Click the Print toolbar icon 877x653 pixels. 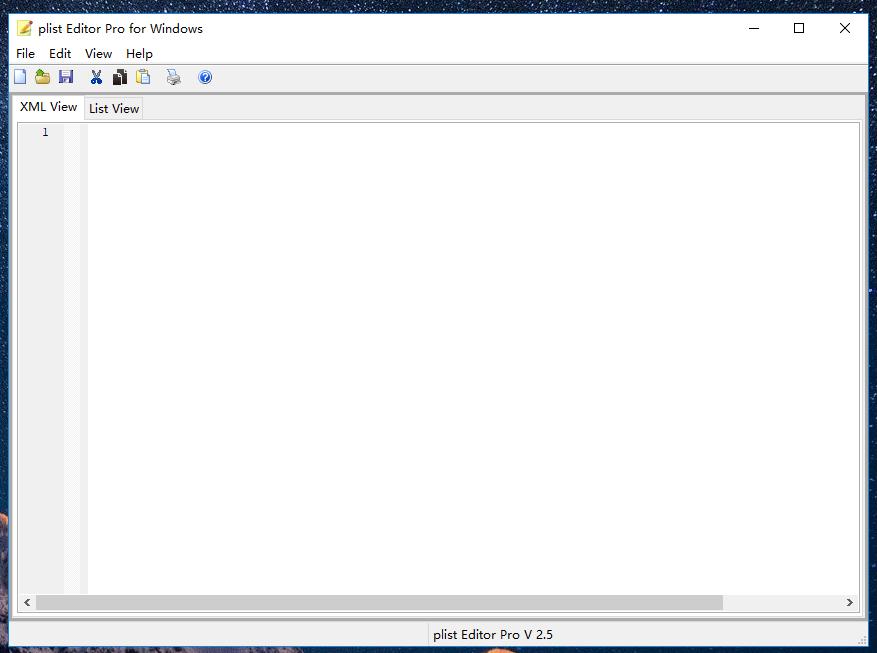174,77
